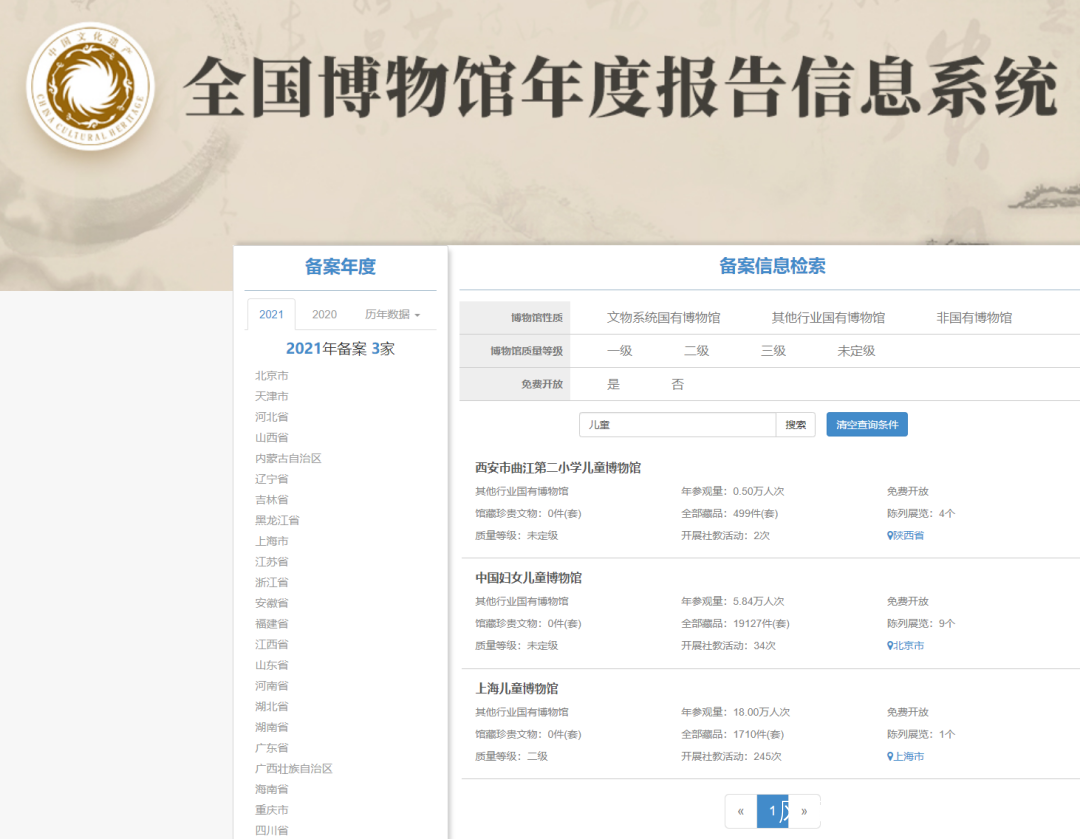Filter by 其他行业国有博物馆 type
This screenshot has width=1080, height=839.
tap(828, 318)
